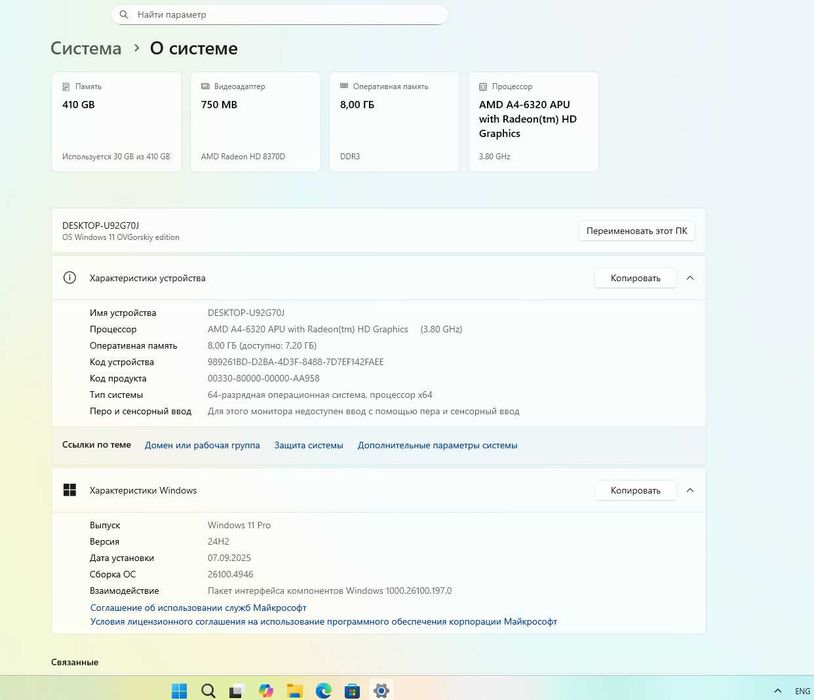Viewport: 814px width, 700px height.
Task: Open the 'Память' 410 GB storage card
Action: (117, 122)
